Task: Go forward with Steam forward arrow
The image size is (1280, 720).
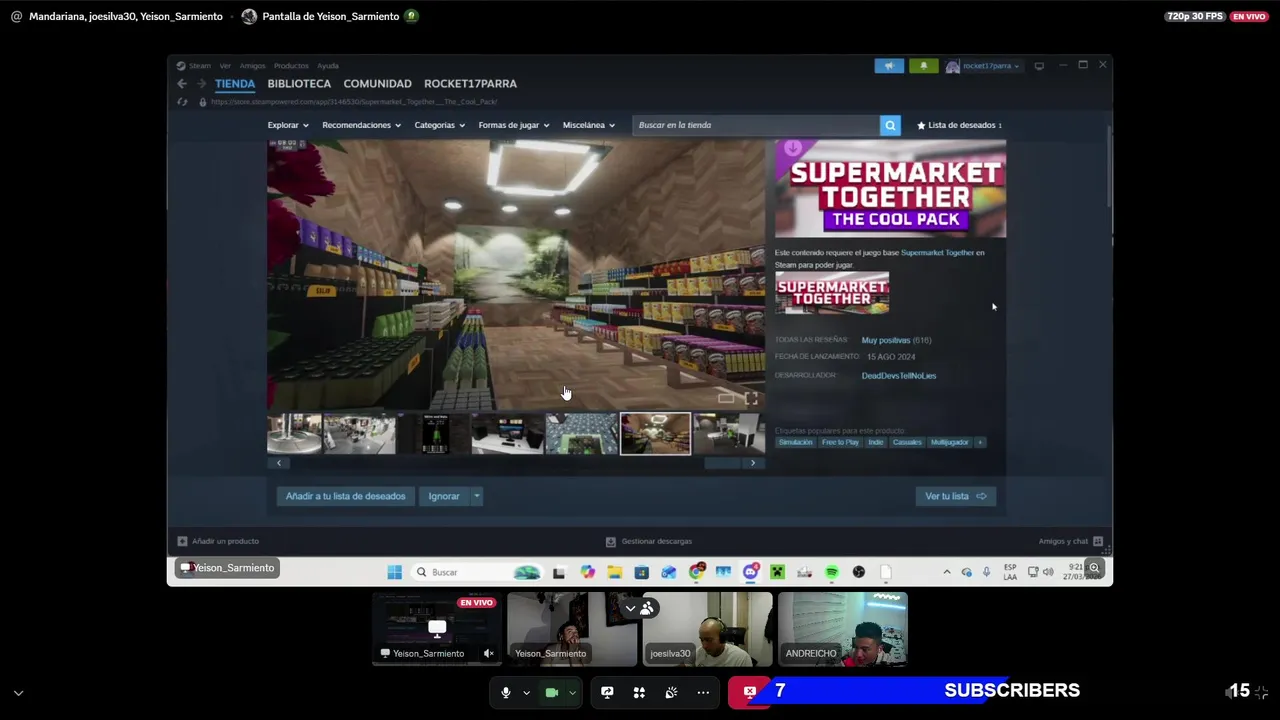Action: pos(201,84)
